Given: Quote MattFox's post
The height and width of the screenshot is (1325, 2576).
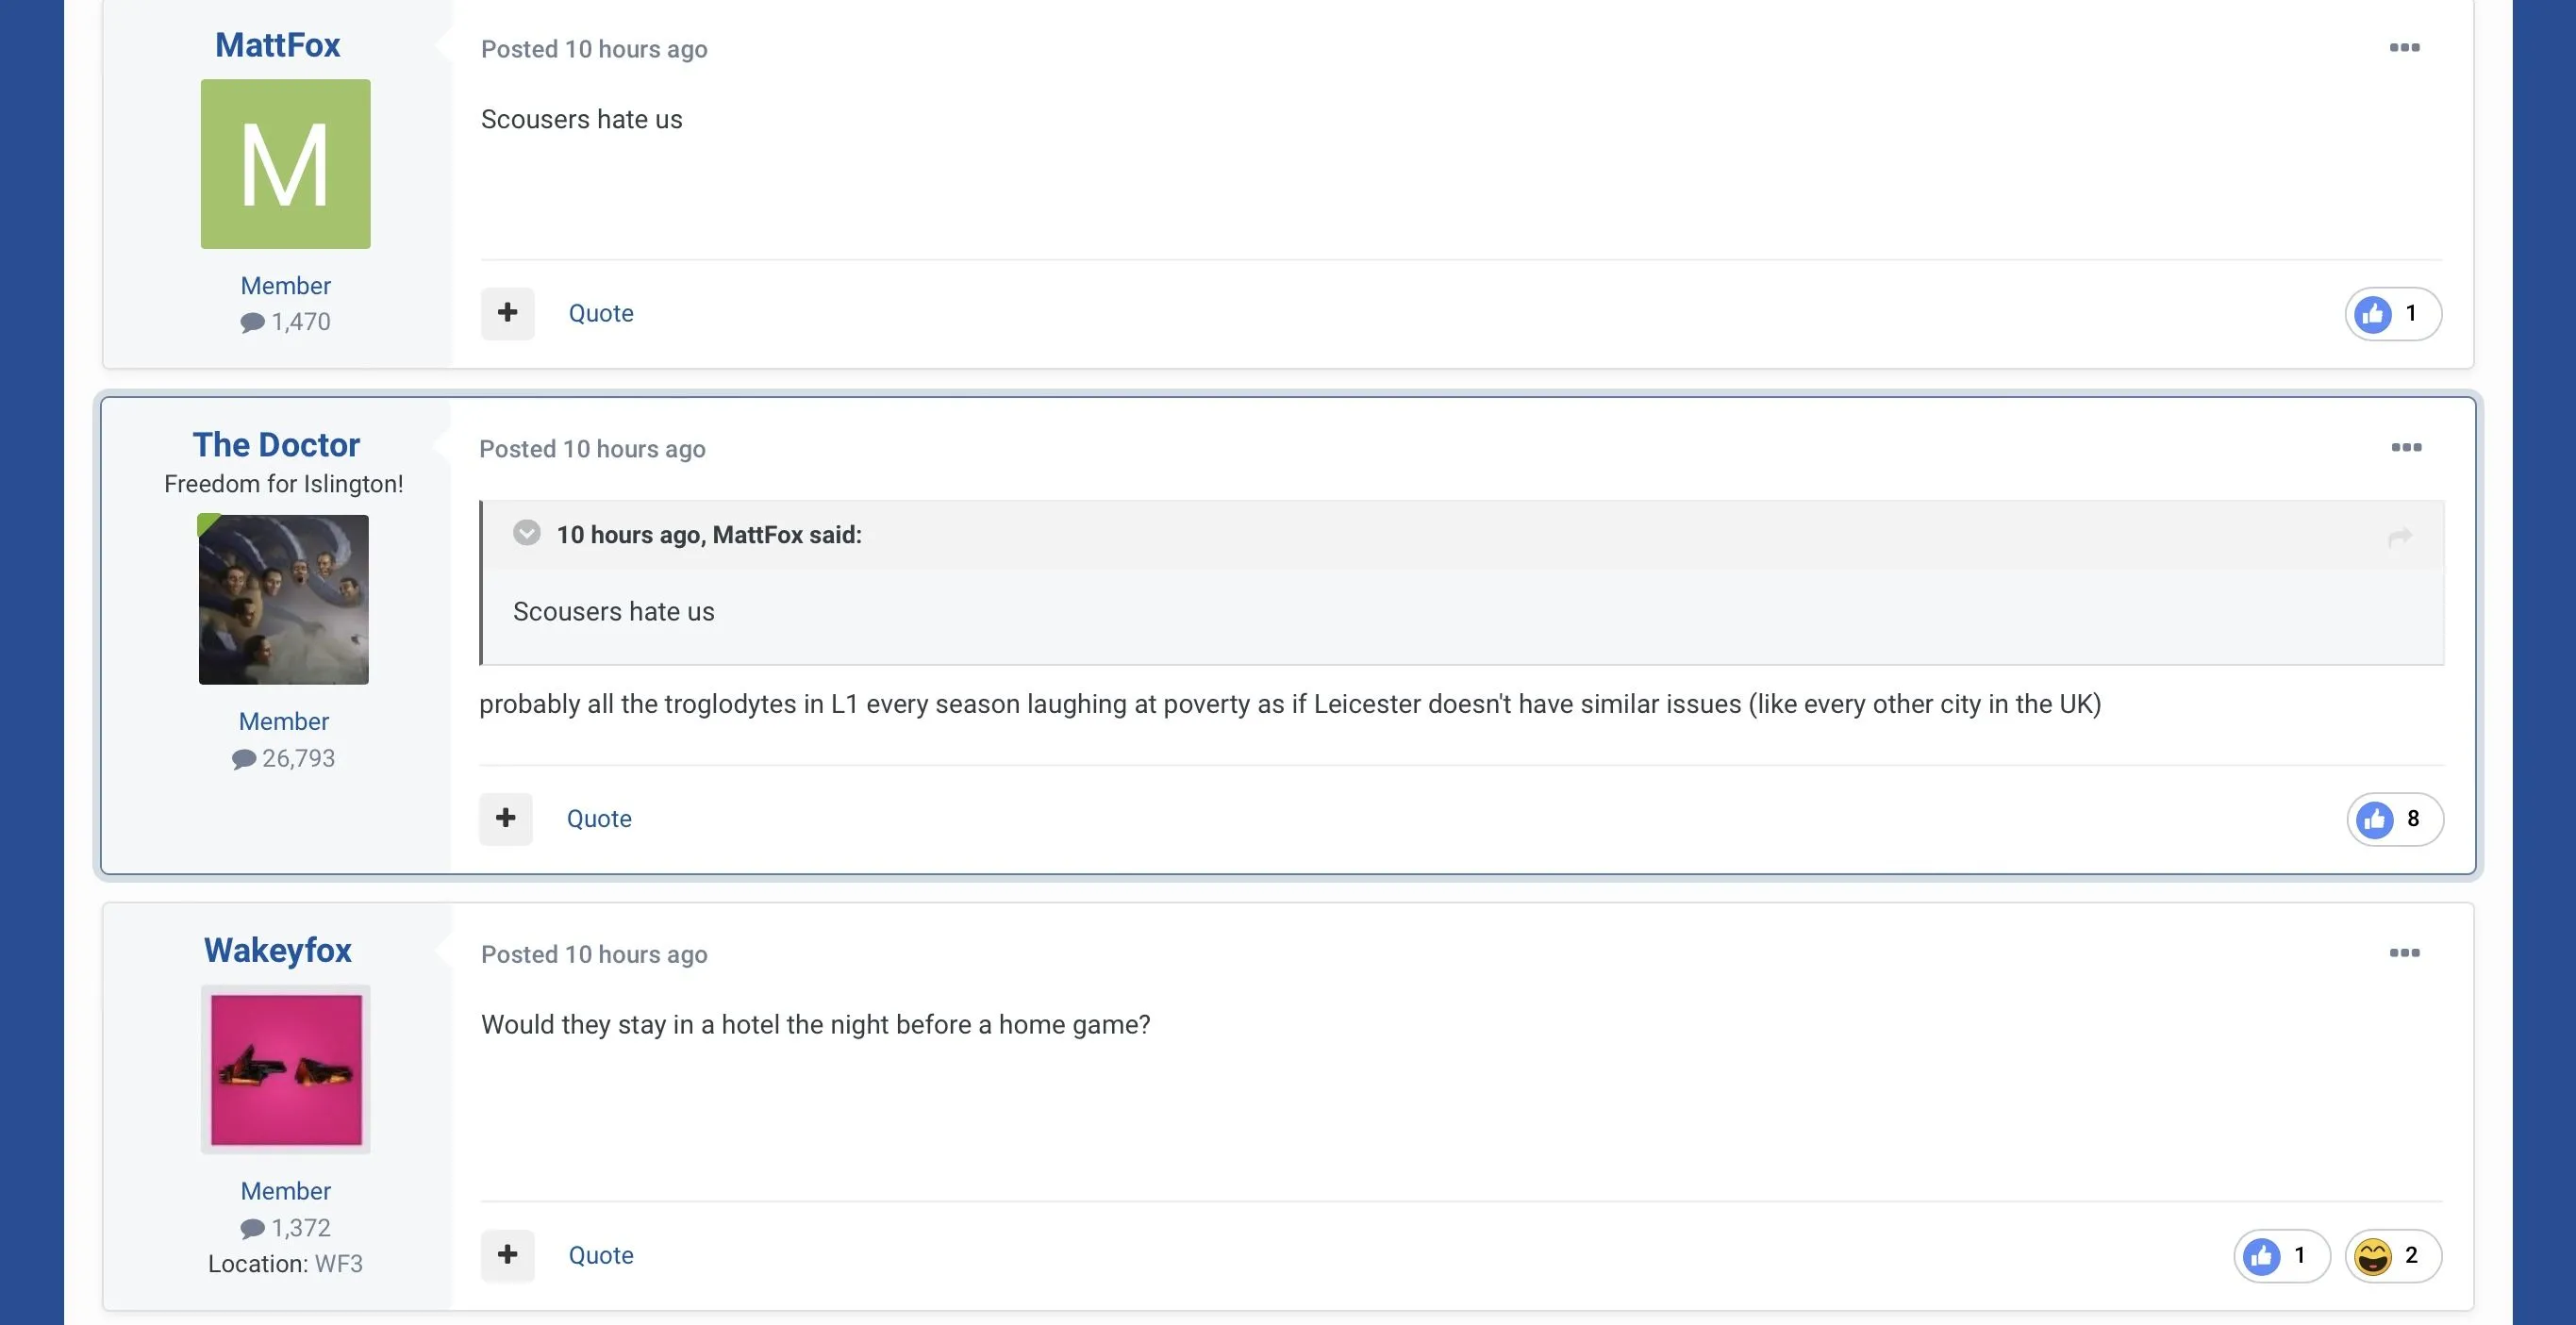Looking at the screenshot, I should pyautogui.click(x=601, y=313).
